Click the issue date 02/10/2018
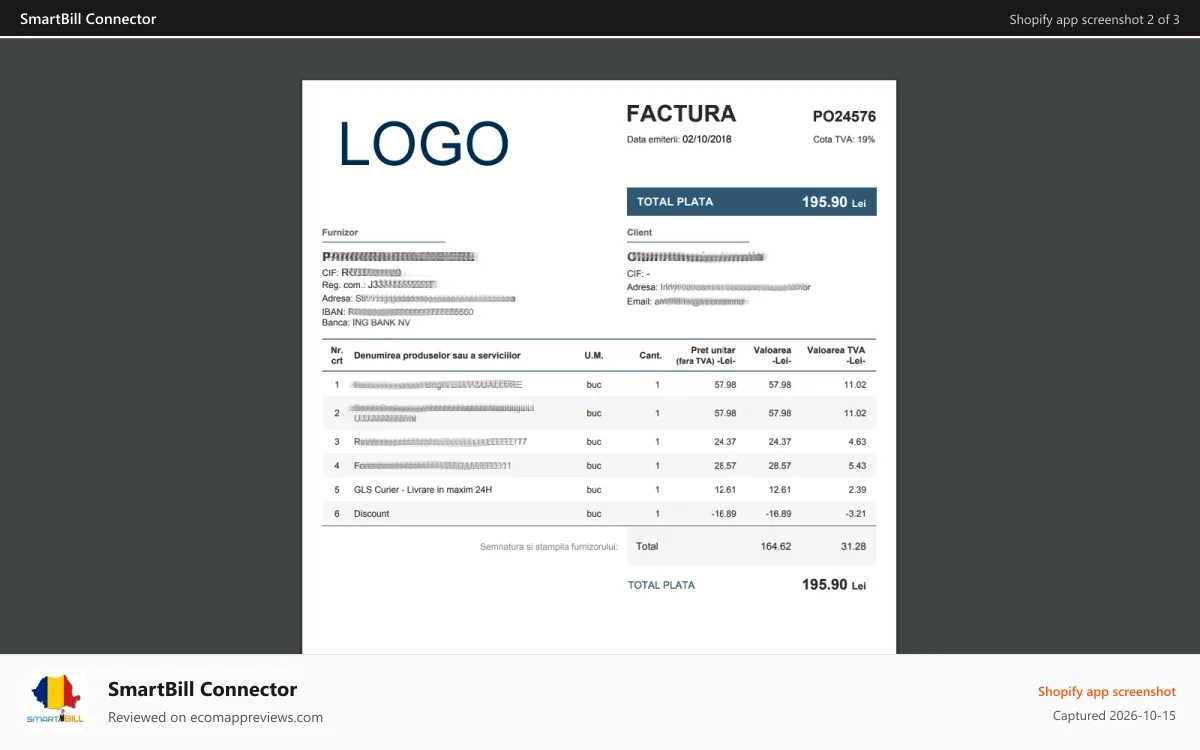The height and width of the screenshot is (750, 1200). click(707, 139)
